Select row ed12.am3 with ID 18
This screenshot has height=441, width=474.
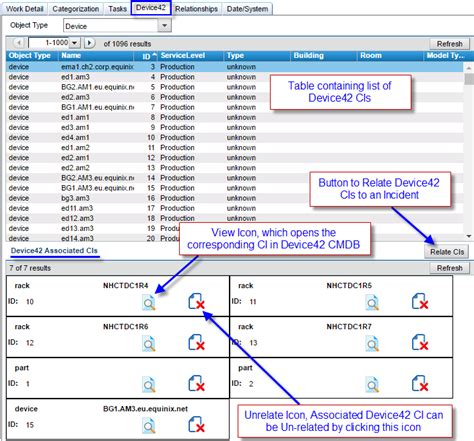tap(234, 218)
